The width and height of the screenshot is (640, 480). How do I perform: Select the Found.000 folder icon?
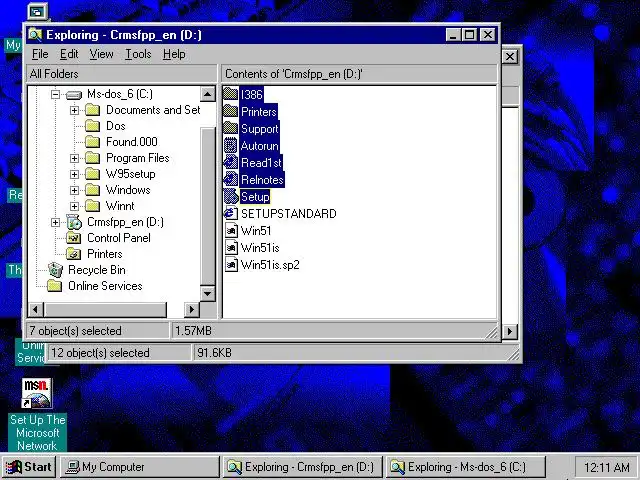click(x=93, y=142)
